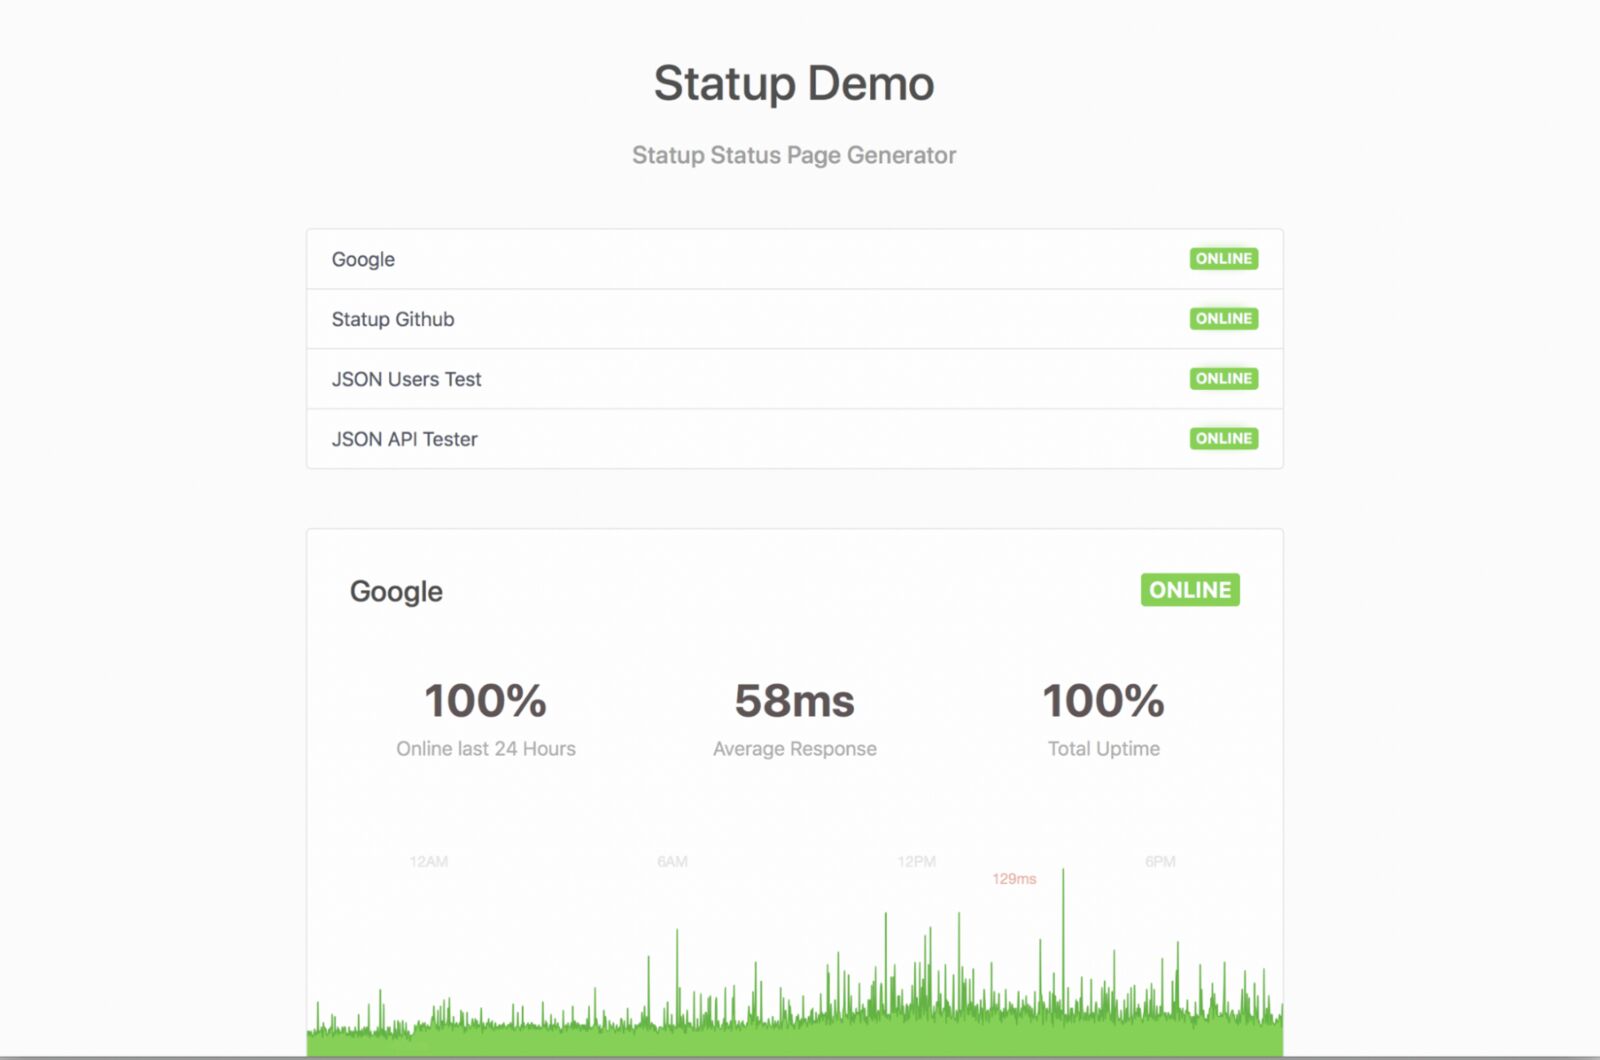Click the Total Uptime label

1104,749
